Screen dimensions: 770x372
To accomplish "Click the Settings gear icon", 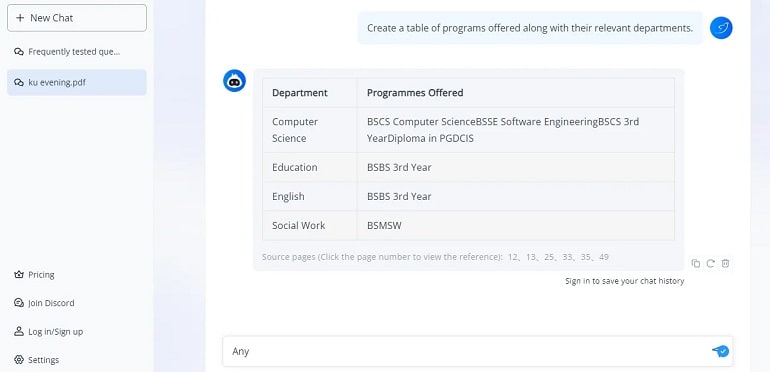I will click(x=19, y=360).
